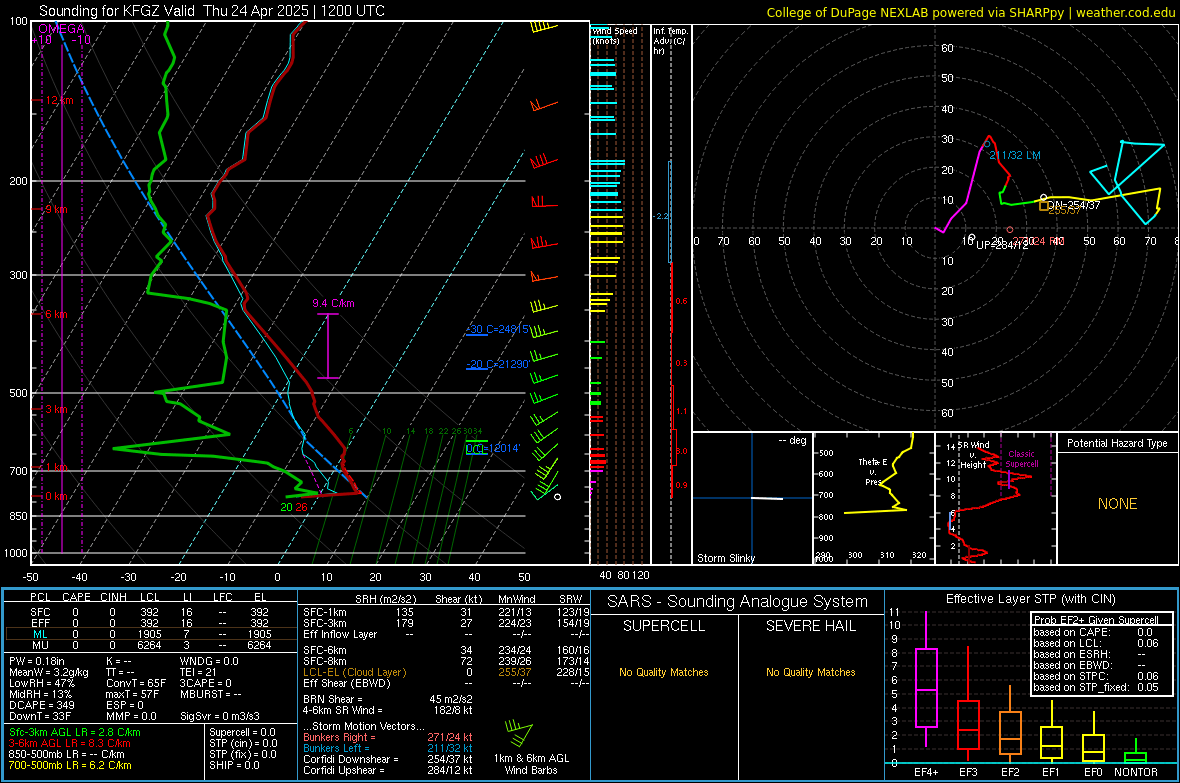Click the SFC-6km shear row label
This screenshot has height=783, width=1180.
pyautogui.click(x=325, y=650)
